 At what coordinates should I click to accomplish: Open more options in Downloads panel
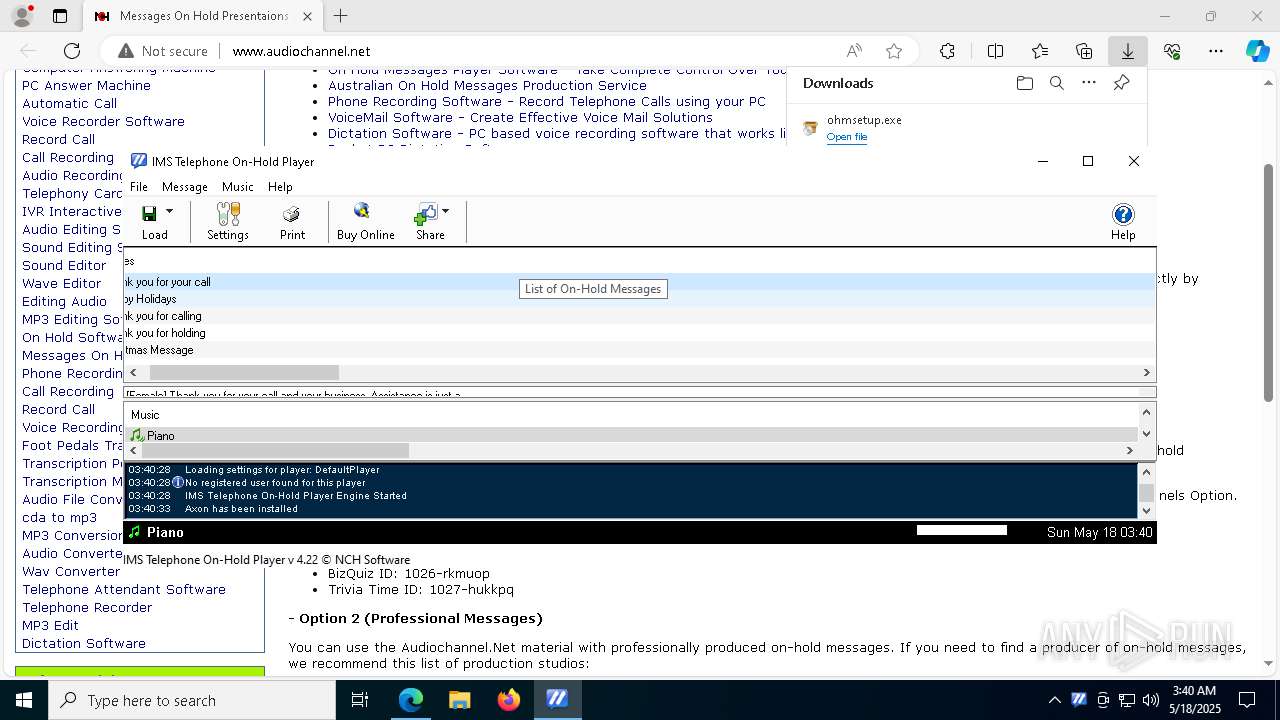click(1089, 83)
